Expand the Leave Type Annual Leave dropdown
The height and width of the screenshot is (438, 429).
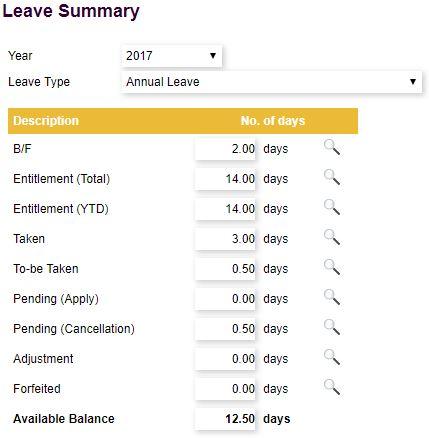click(x=271, y=82)
